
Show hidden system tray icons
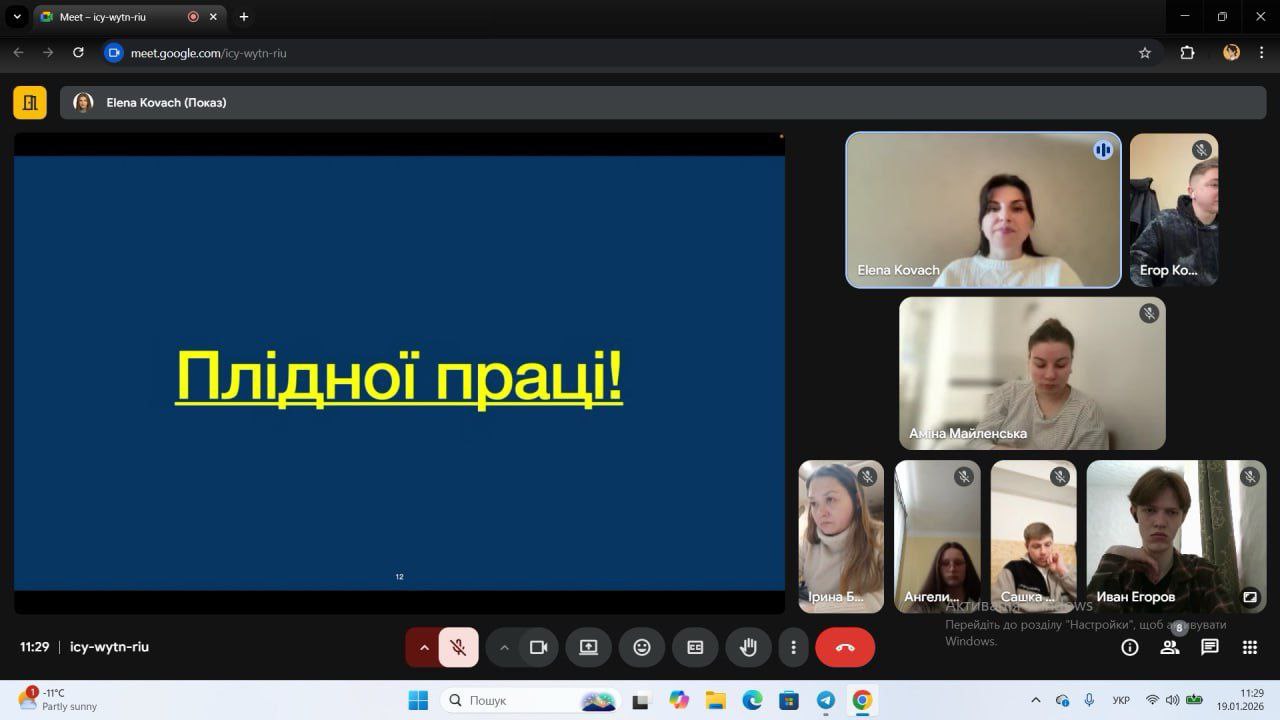coord(1035,700)
